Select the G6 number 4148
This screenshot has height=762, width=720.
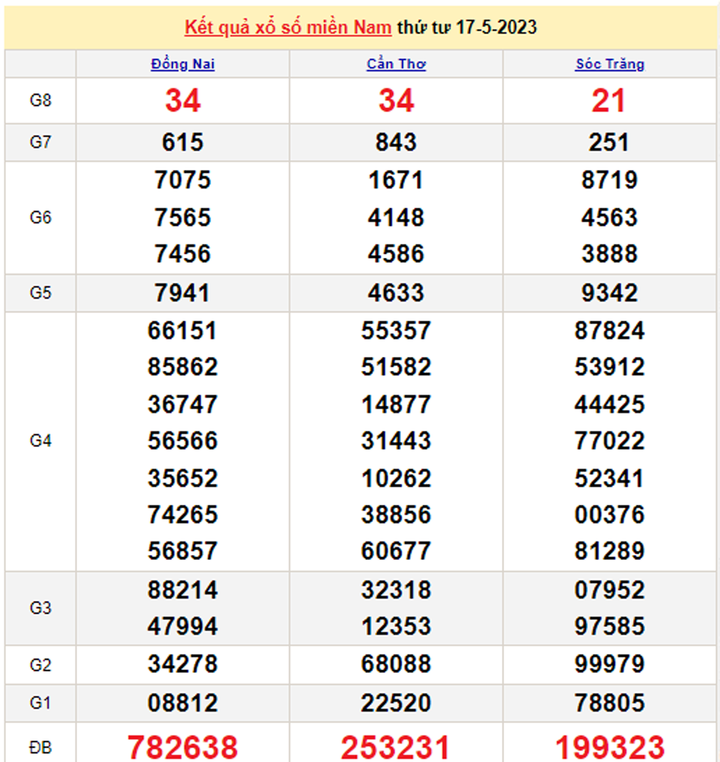[396, 217]
